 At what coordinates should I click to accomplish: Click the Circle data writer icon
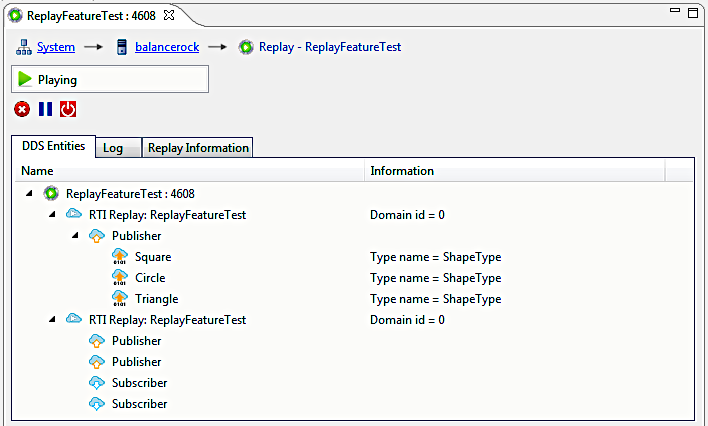click(120, 277)
